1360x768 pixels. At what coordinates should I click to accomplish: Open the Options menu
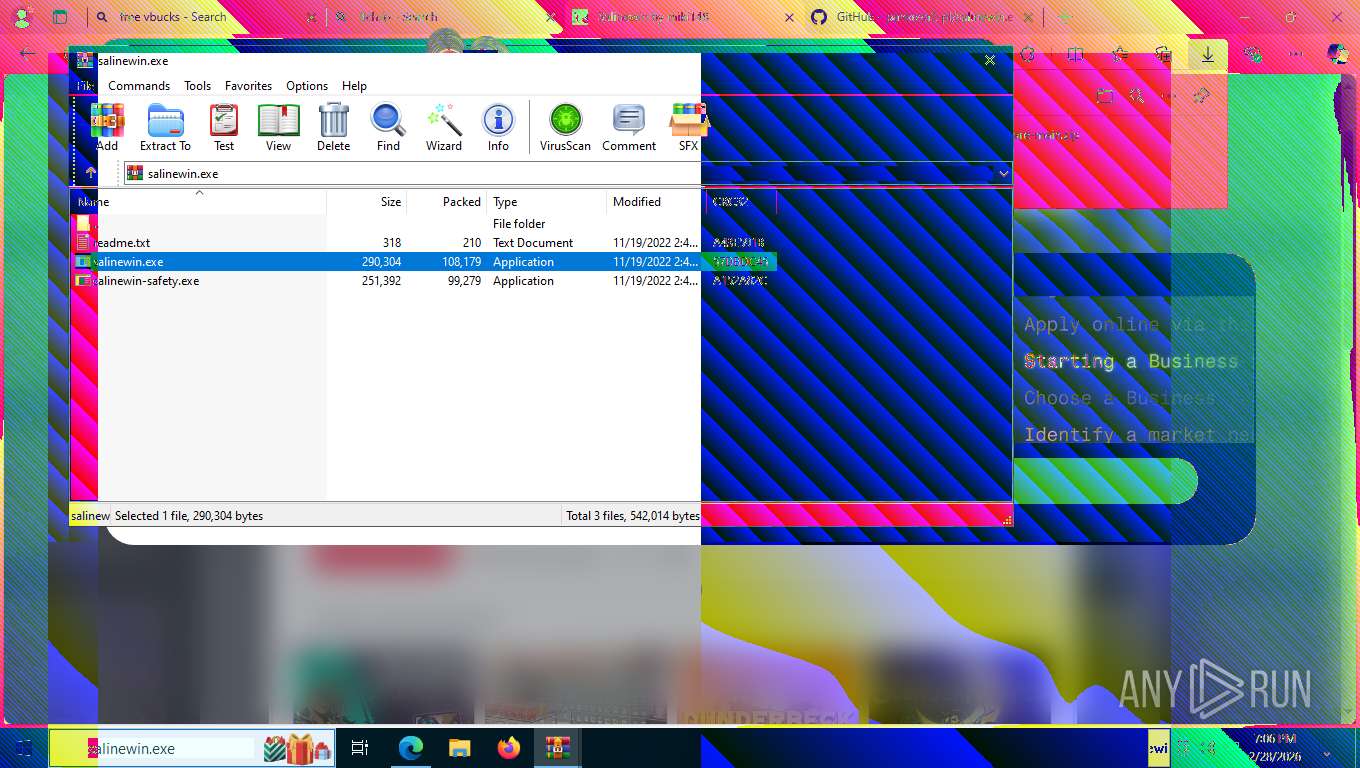coord(307,86)
